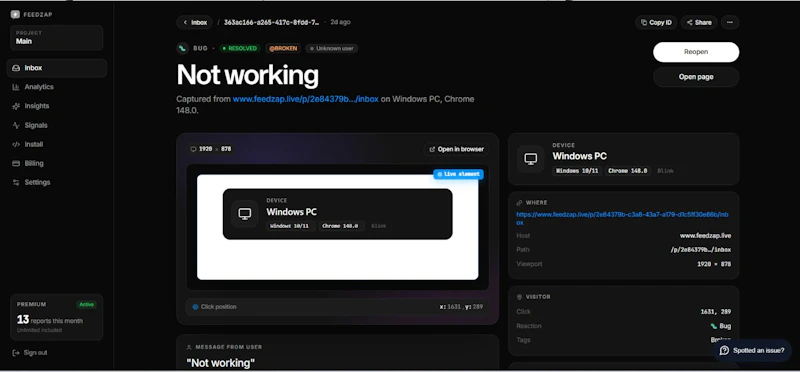The height and width of the screenshot is (372, 800).
Task: Click the 13 reports this month text
Action: 49,320
